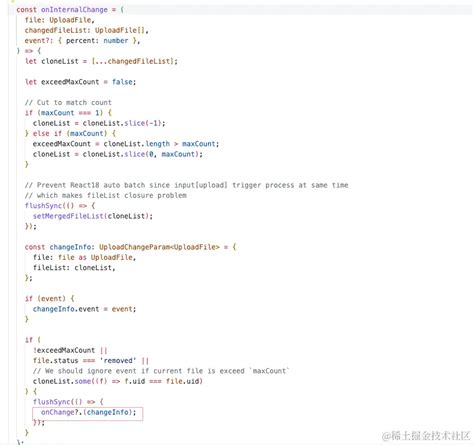474x445 pixels.
Task: Click the first flushSync call
Action: [x=43, y=206]
